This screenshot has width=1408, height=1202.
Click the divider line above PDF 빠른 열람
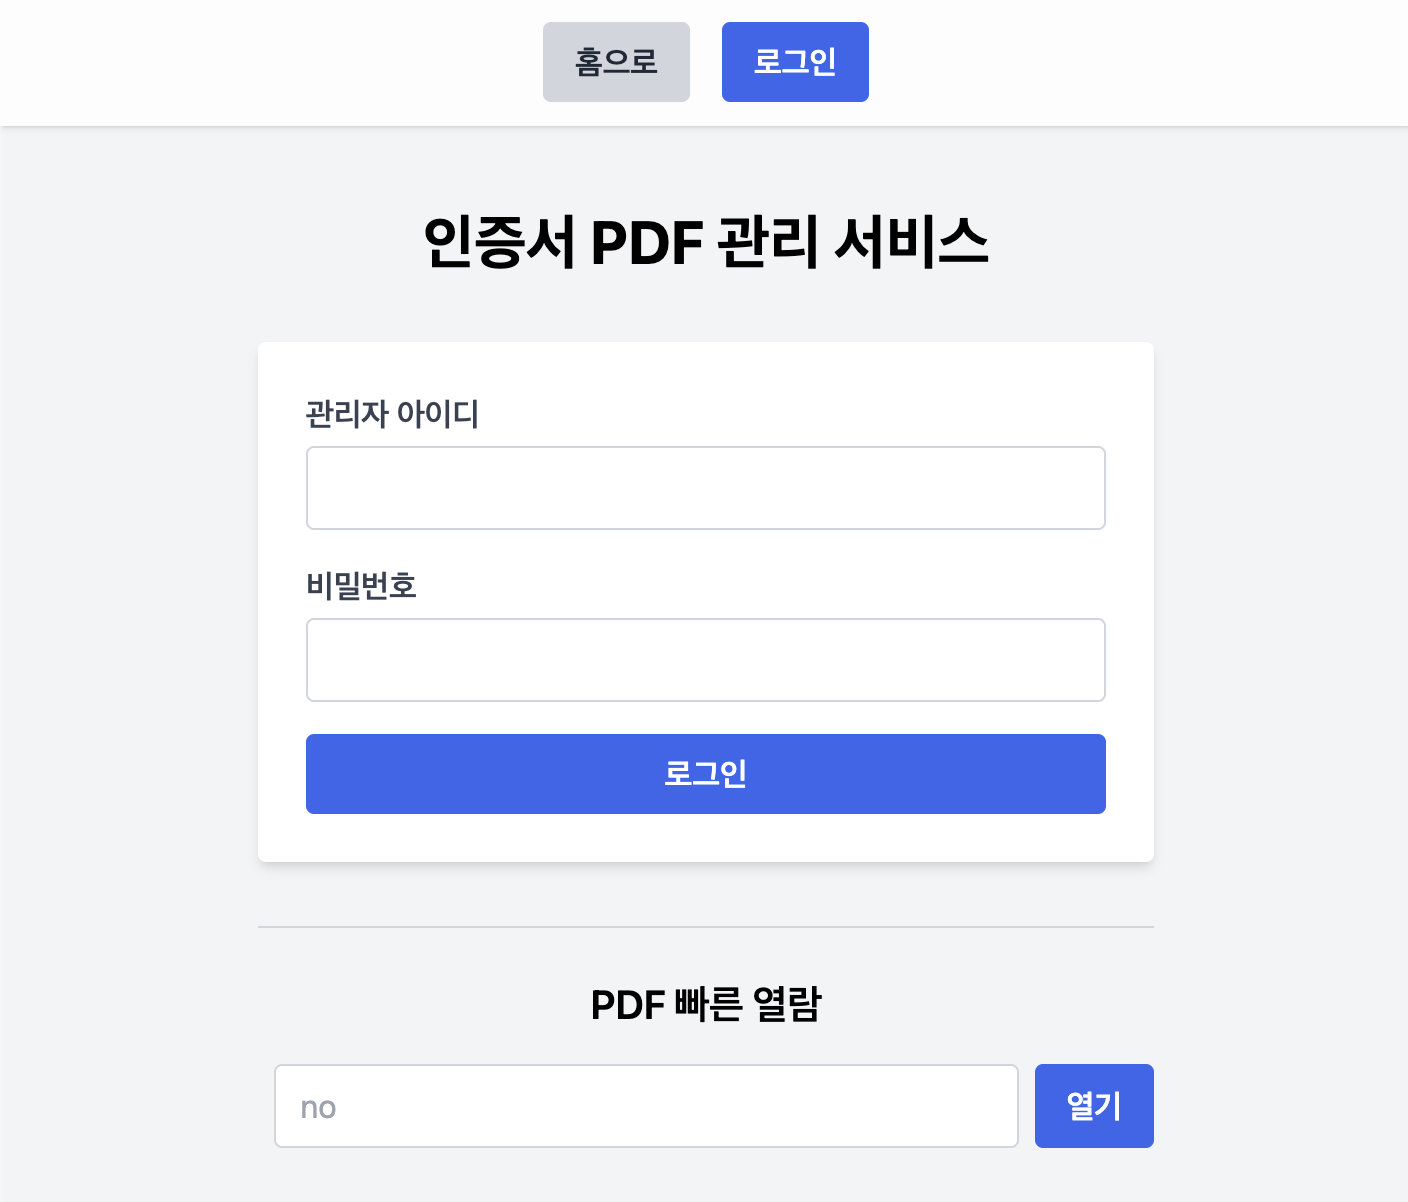click(x=705, y=928)
